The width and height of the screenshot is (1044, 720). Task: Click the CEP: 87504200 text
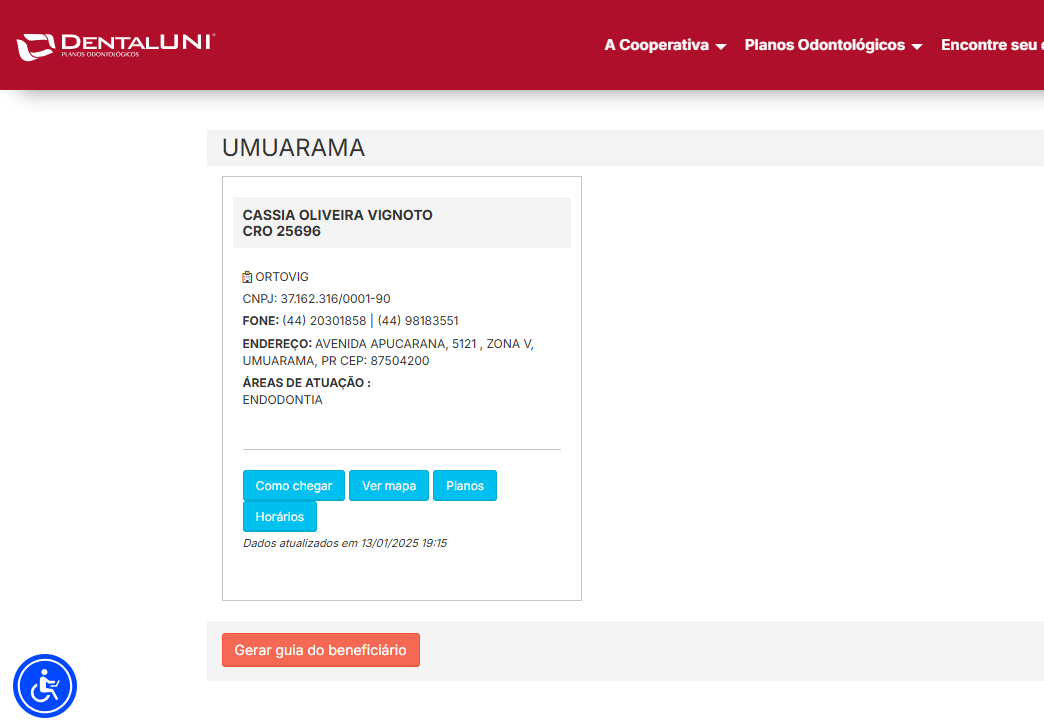click(385, 361)
